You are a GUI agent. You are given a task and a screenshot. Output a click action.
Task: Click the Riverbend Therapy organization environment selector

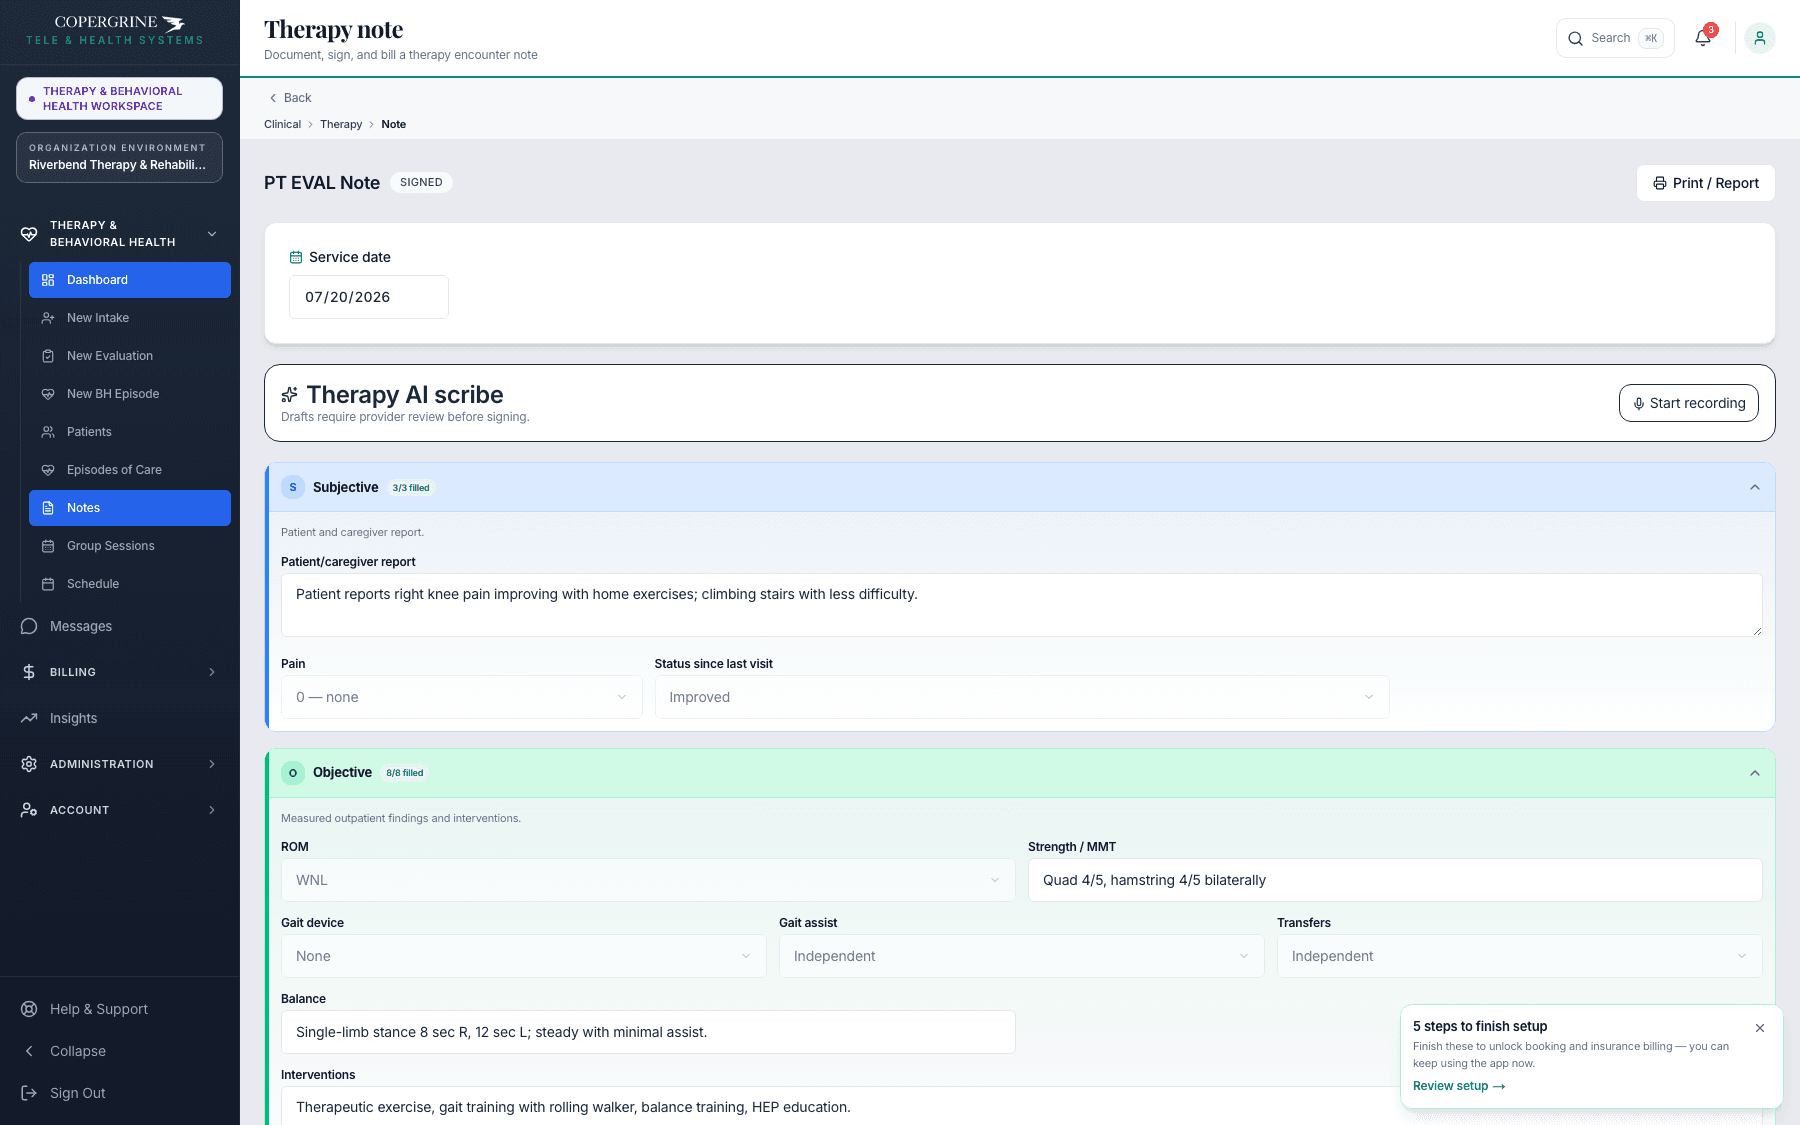tap(119, 157)
